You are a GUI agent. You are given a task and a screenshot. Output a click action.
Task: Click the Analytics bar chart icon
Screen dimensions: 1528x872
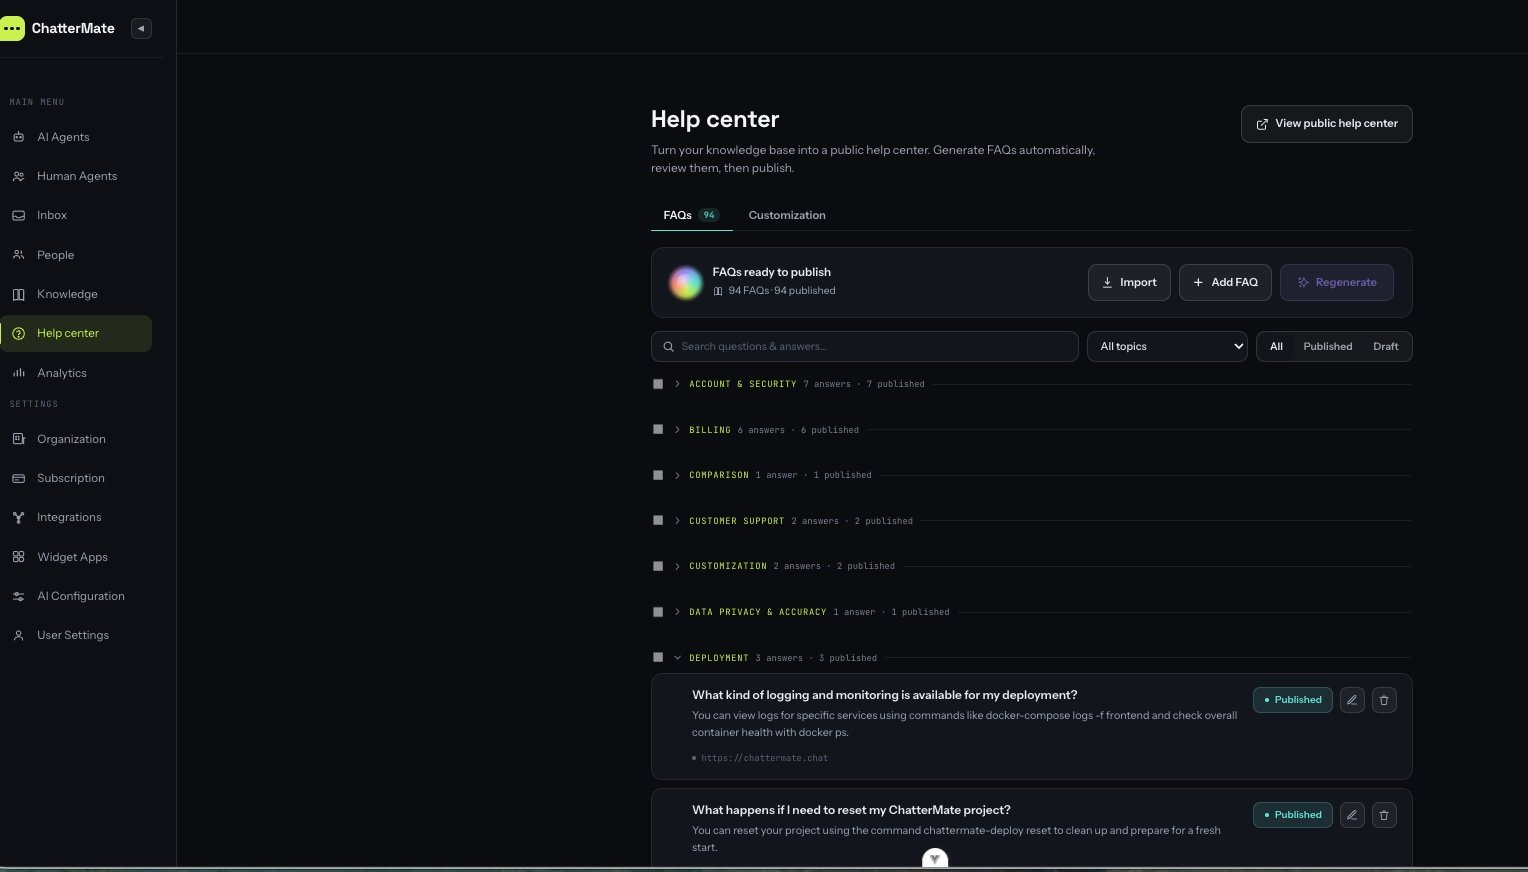point(18,373)
